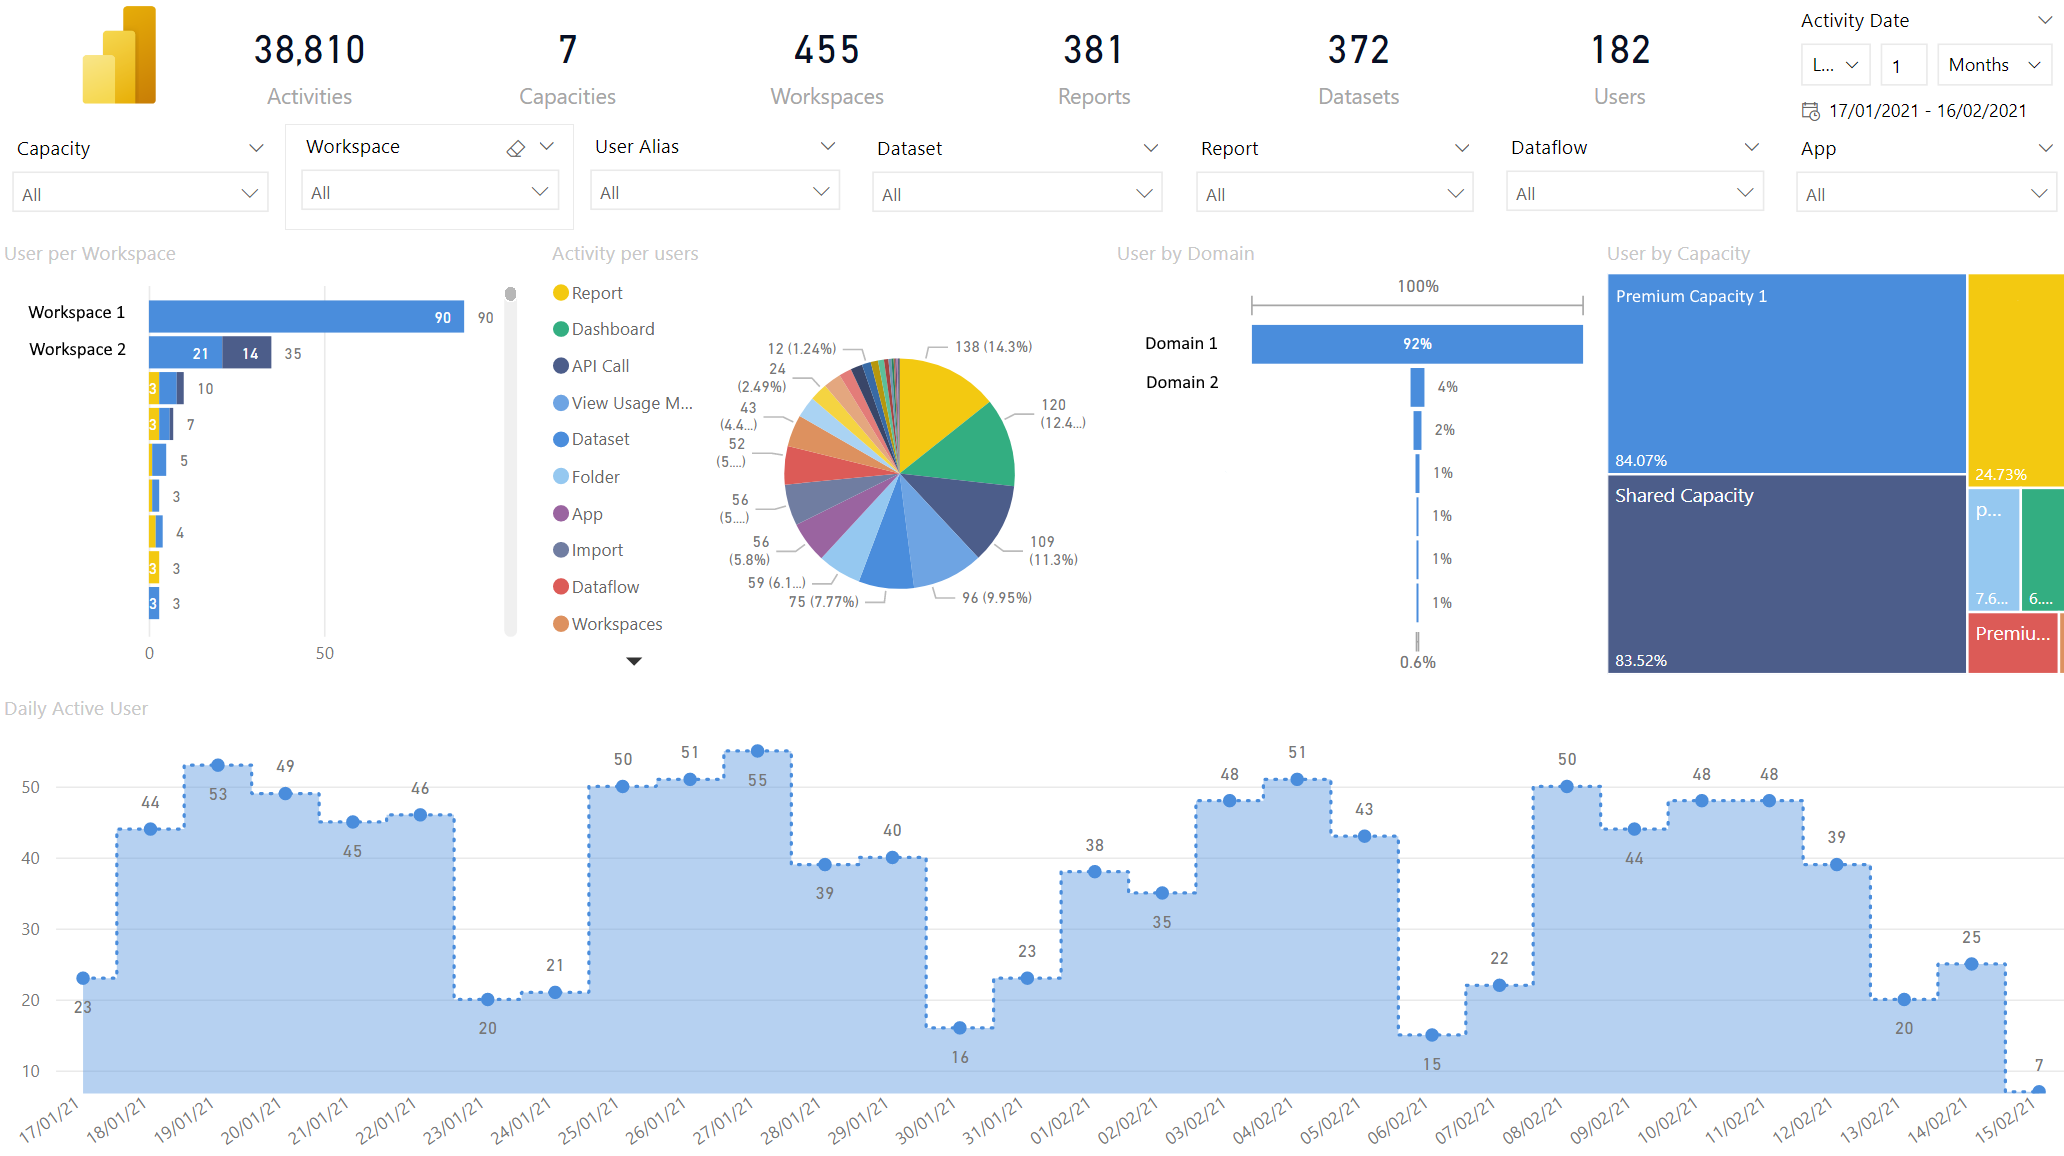Screen dimensions: 2064x1156
Task: Collapse App slicer header chevron
Action: point(2045,148)
